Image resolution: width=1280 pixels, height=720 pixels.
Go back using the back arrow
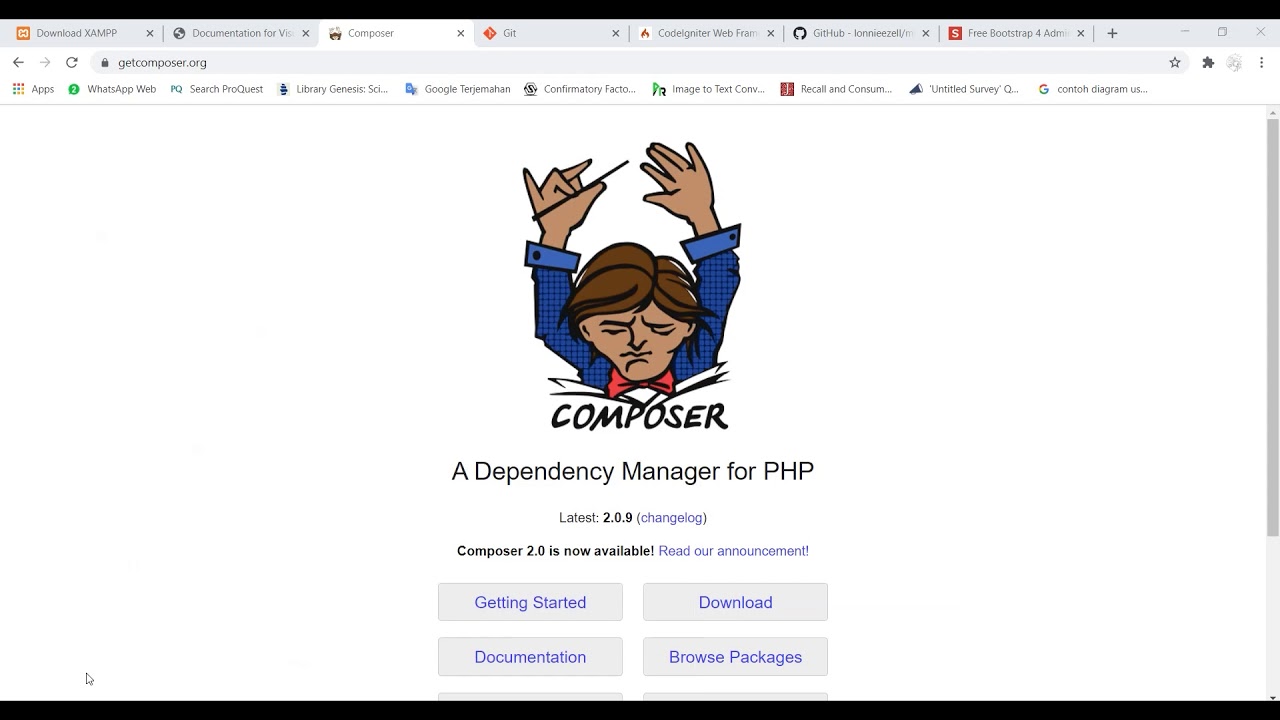18,62
